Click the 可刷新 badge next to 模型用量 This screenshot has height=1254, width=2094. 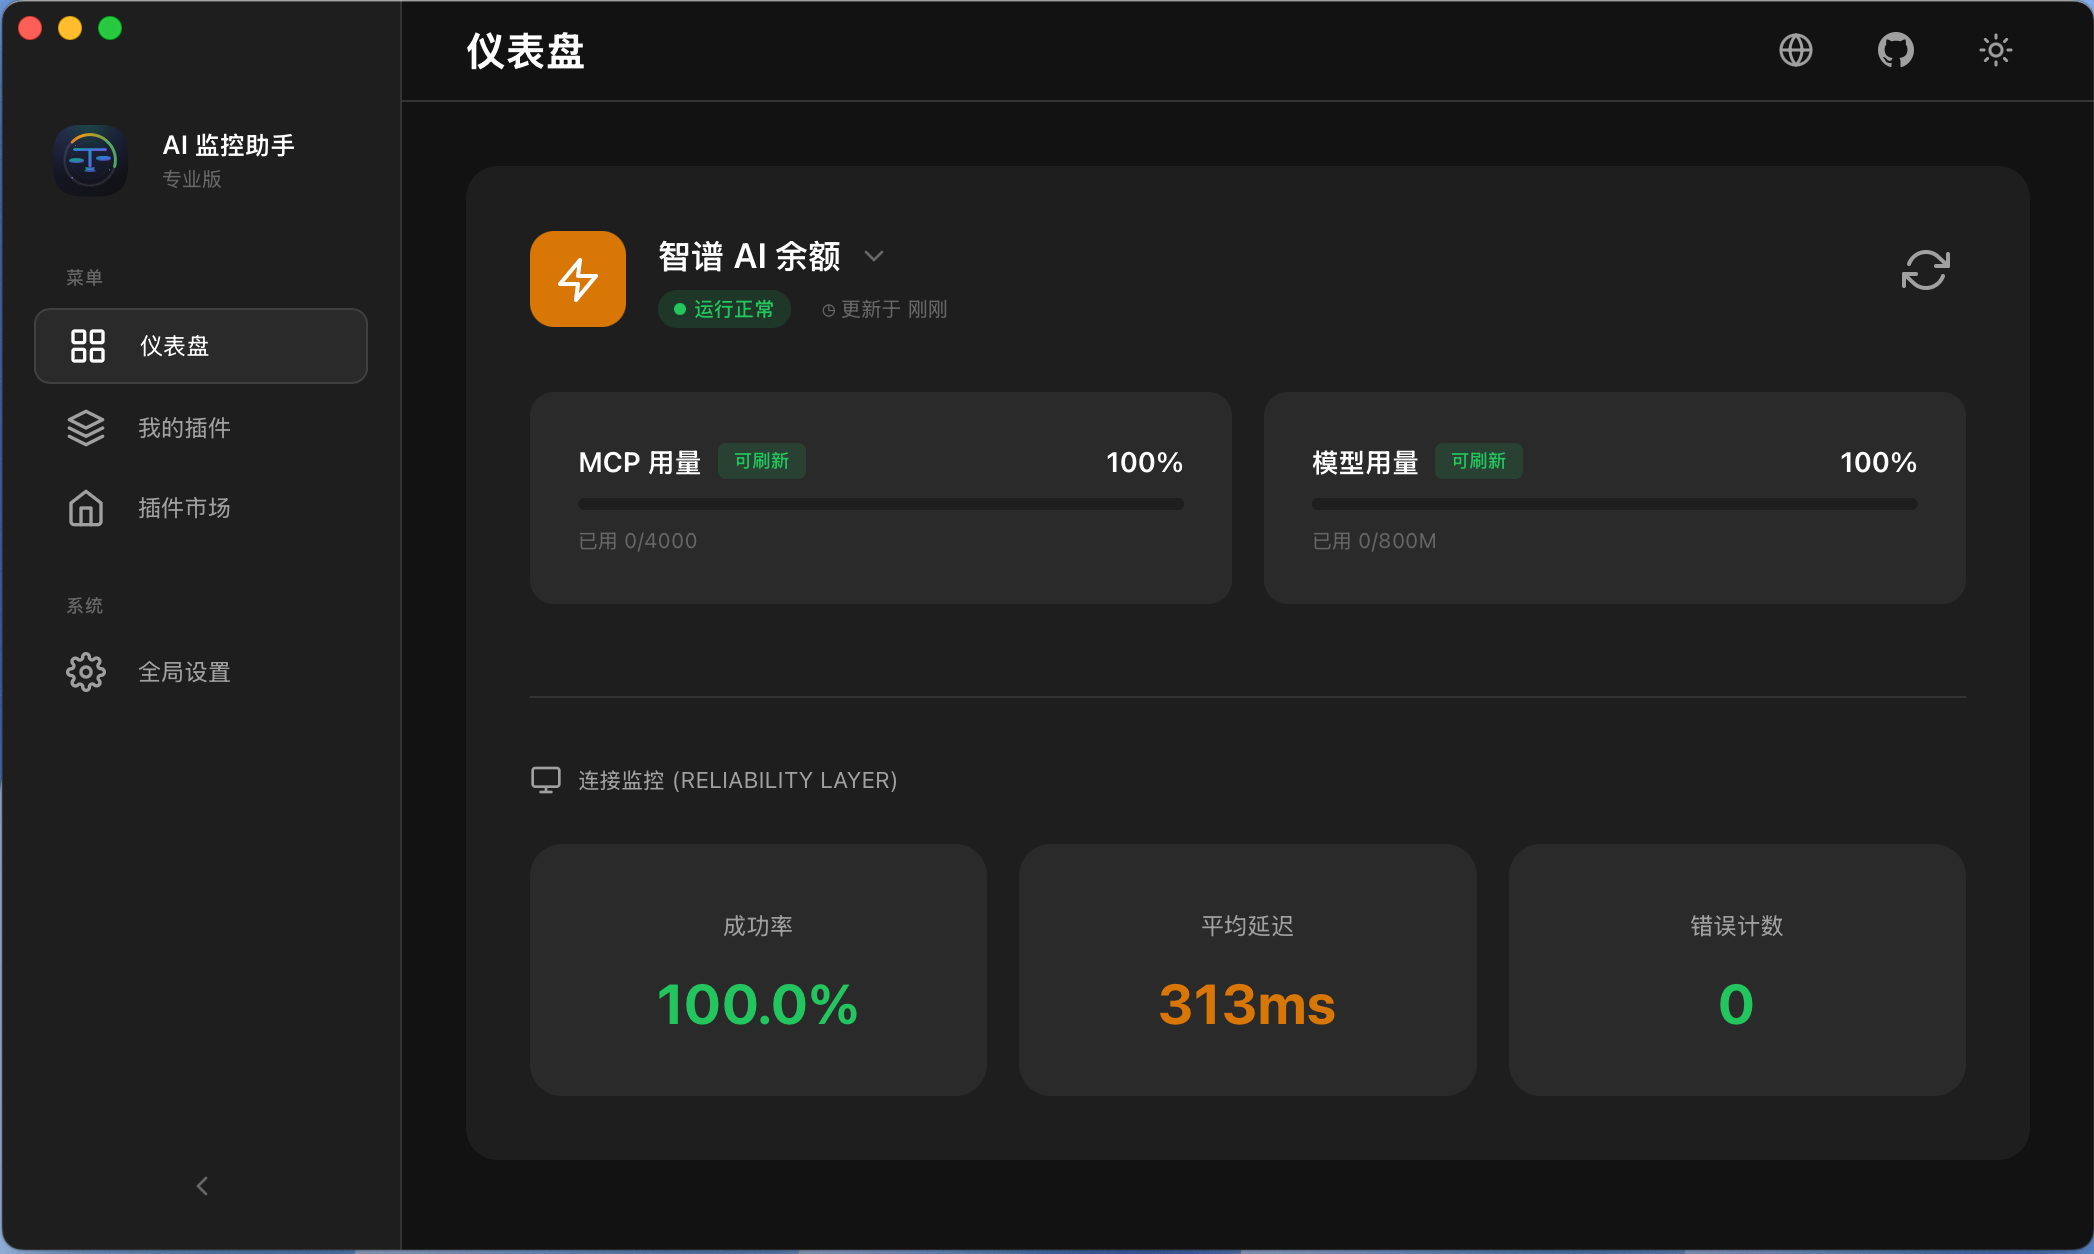(1478, 461)
